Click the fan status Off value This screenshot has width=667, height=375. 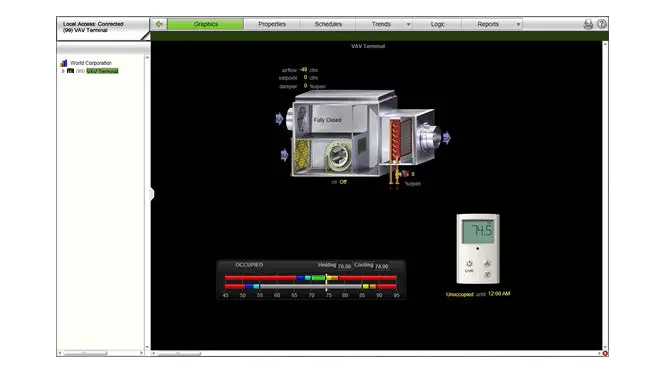343,182
